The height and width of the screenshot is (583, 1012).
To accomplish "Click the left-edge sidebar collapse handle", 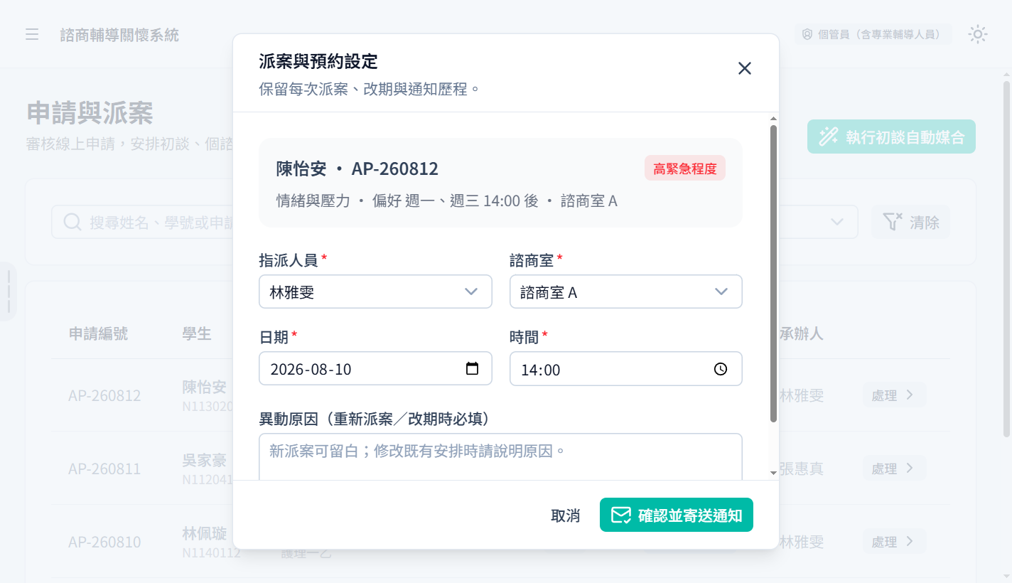I will coord(8,292).
